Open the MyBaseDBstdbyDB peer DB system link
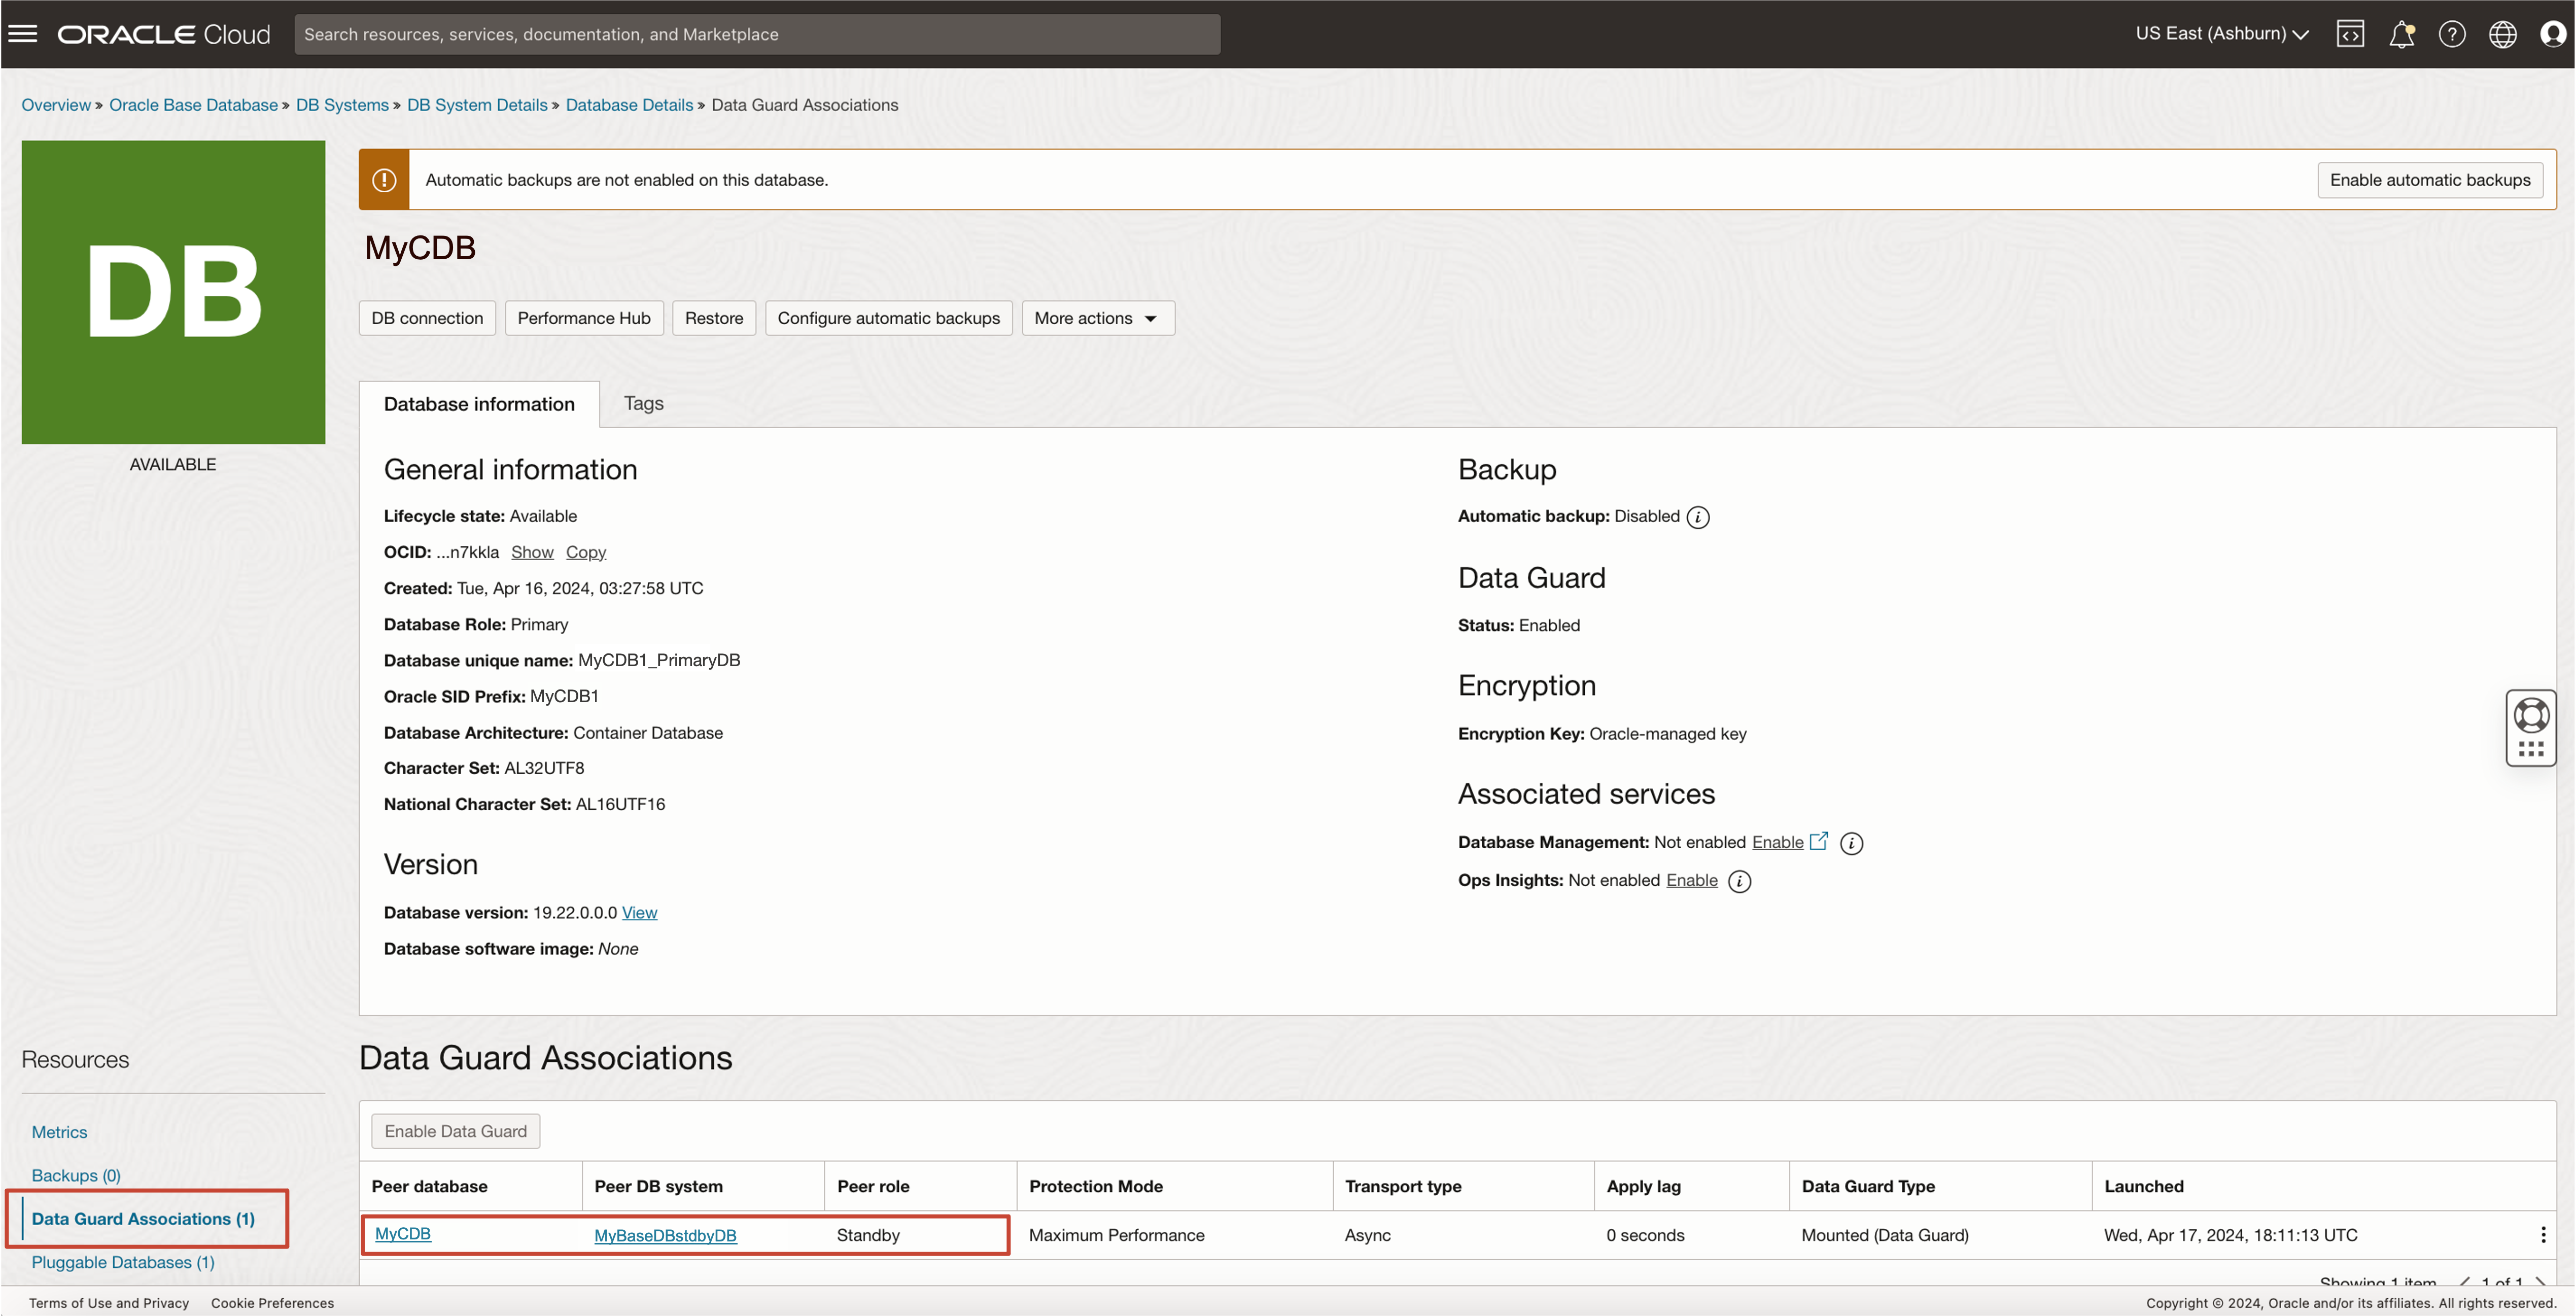This screenshot has height=1316, width=2576. 665,1235
